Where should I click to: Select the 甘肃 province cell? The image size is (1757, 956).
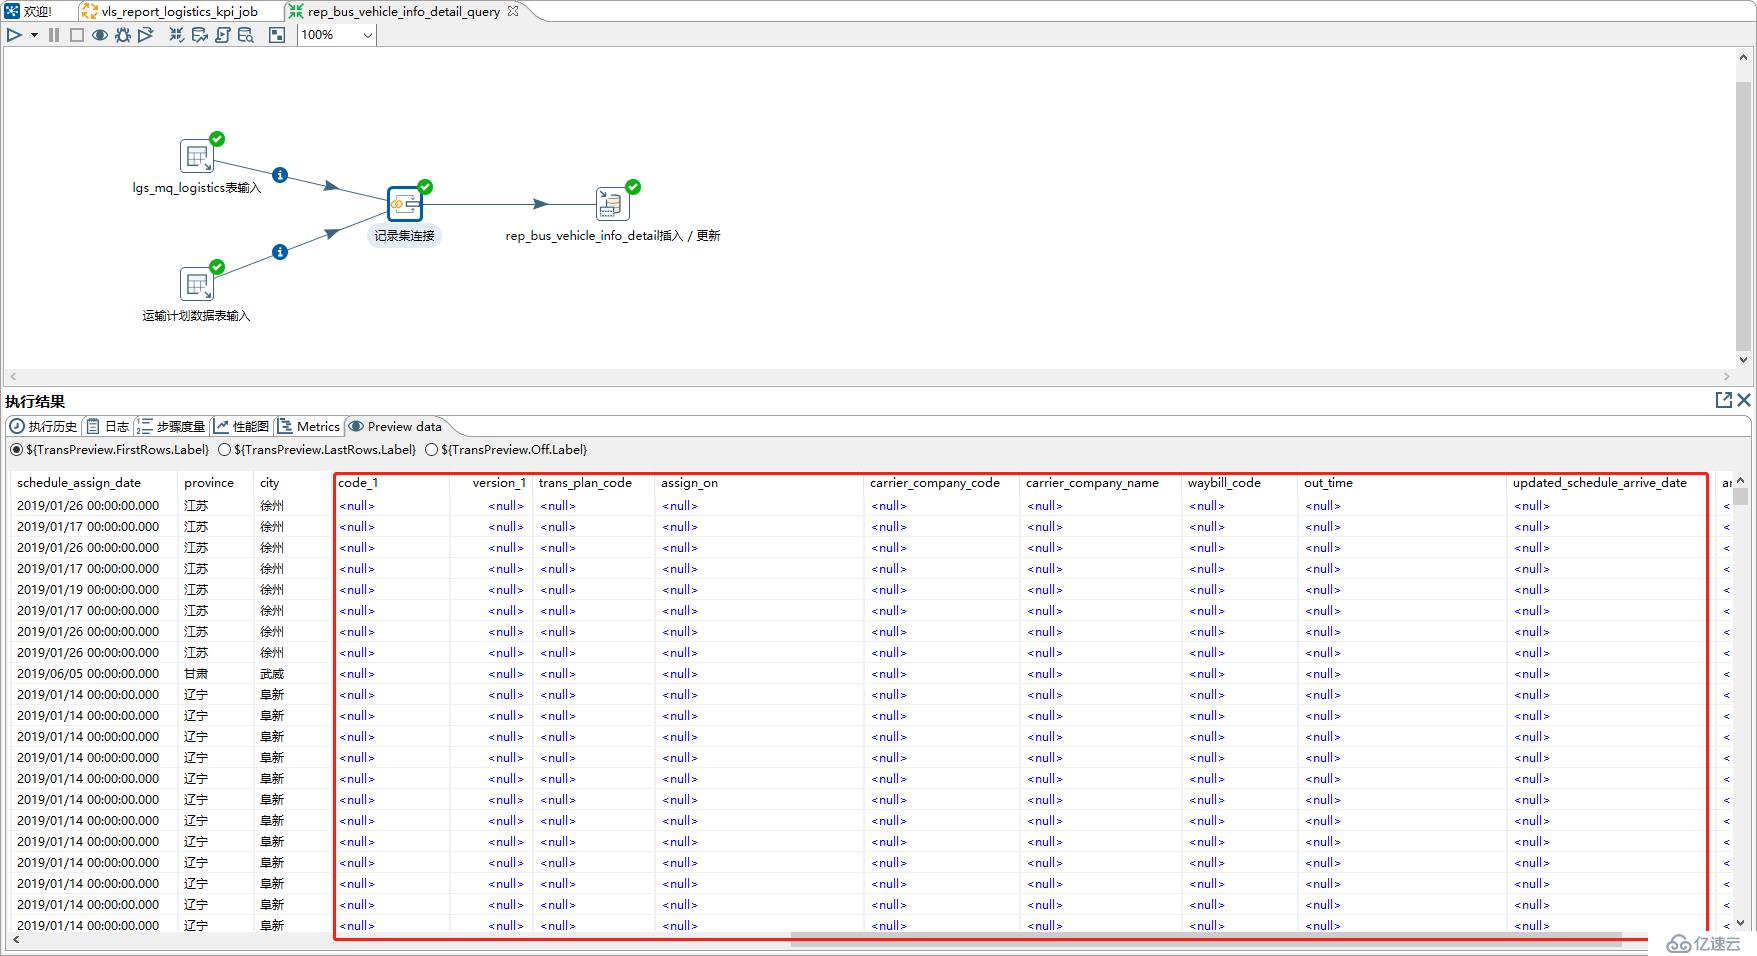click(x=196, y=674)
